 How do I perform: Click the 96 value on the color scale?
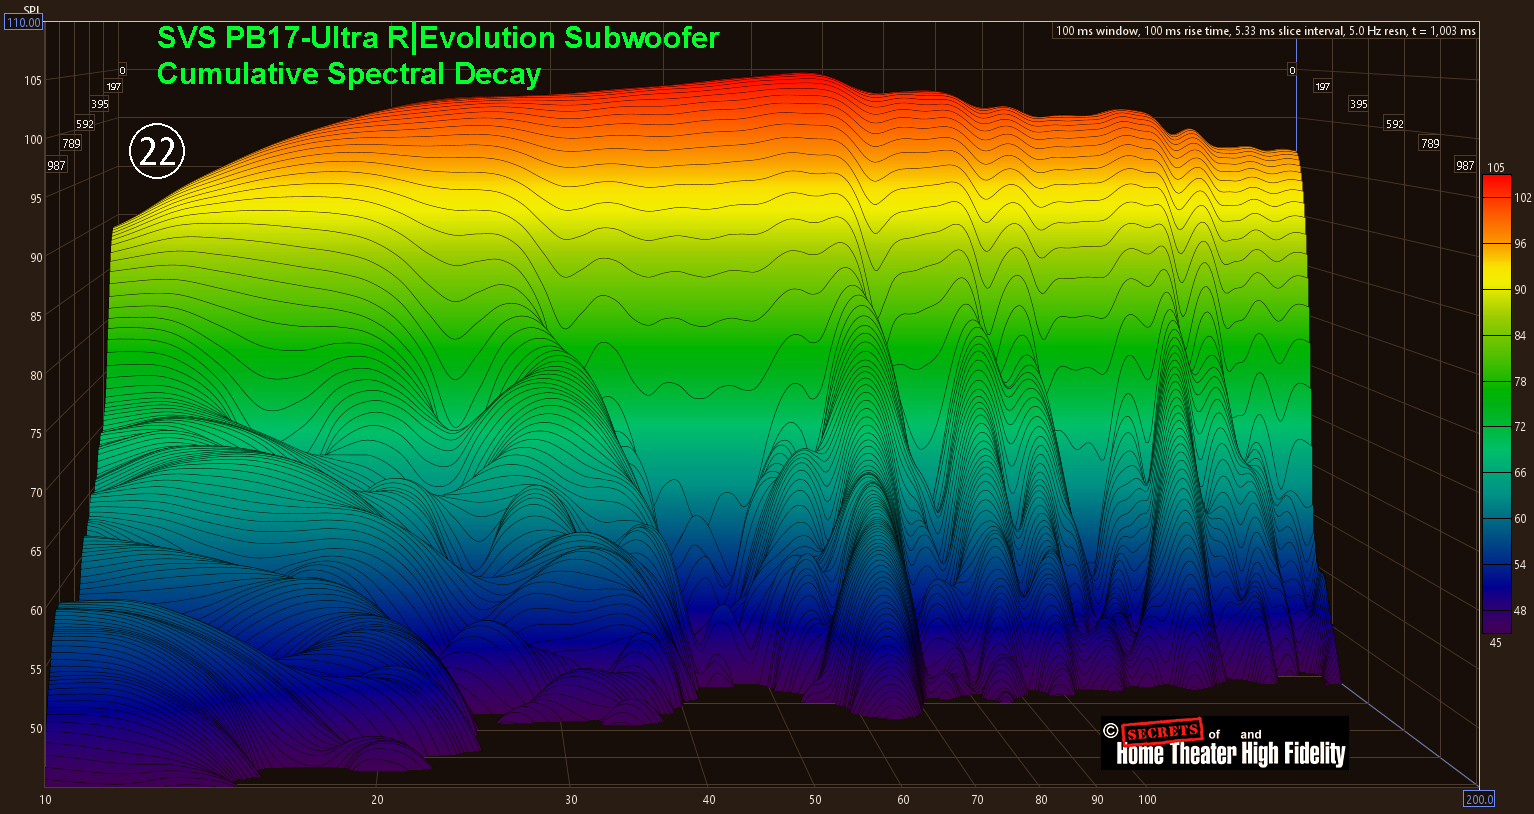[1521, 244]
